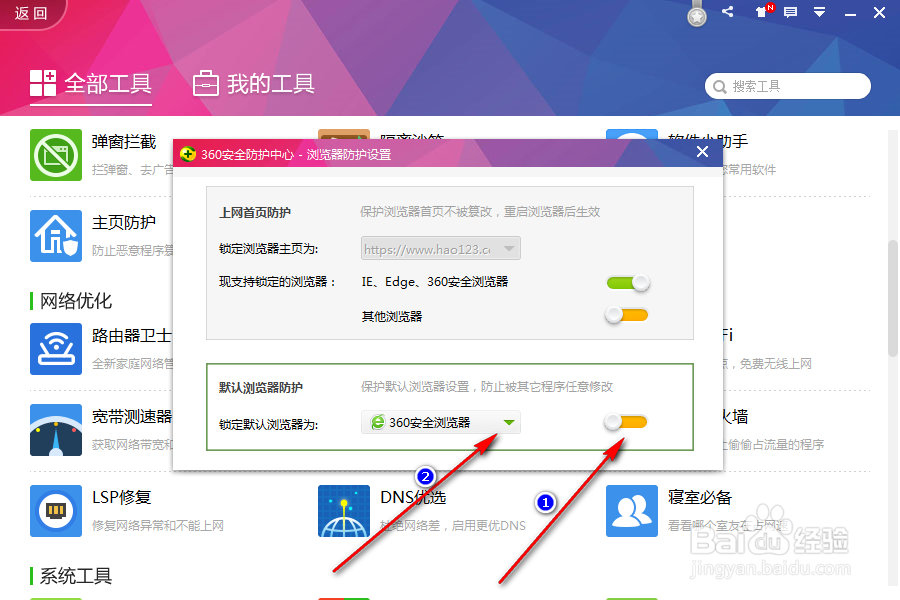Click the 返回 back button
Screen dimensions: 900x600
31,13
